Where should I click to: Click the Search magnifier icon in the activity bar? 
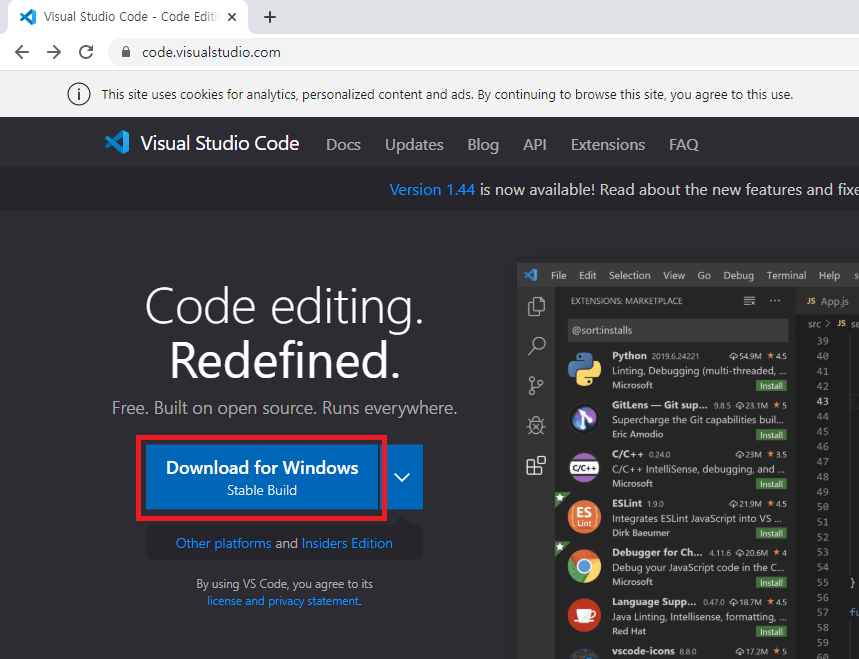(x=536, y=346)
